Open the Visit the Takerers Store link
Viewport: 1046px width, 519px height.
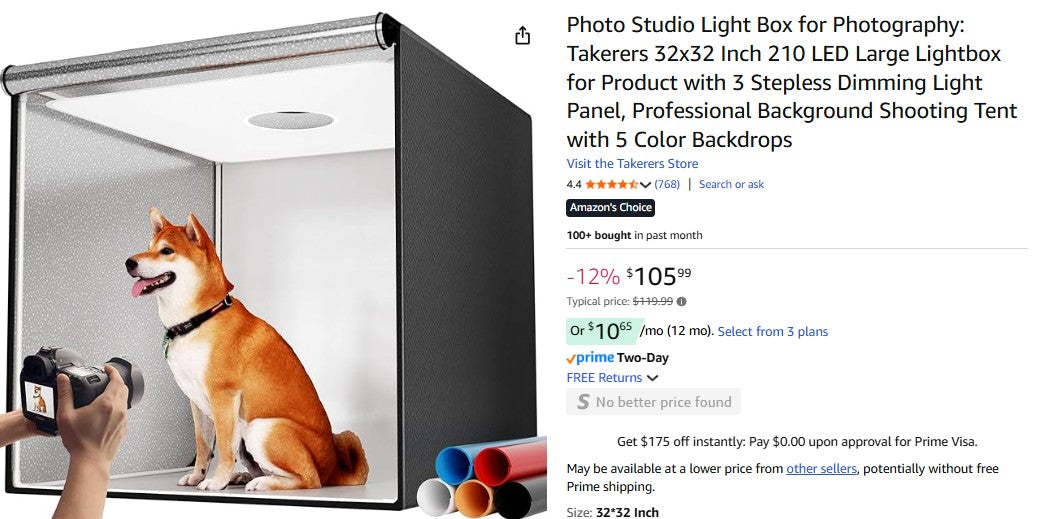(632, 164)
